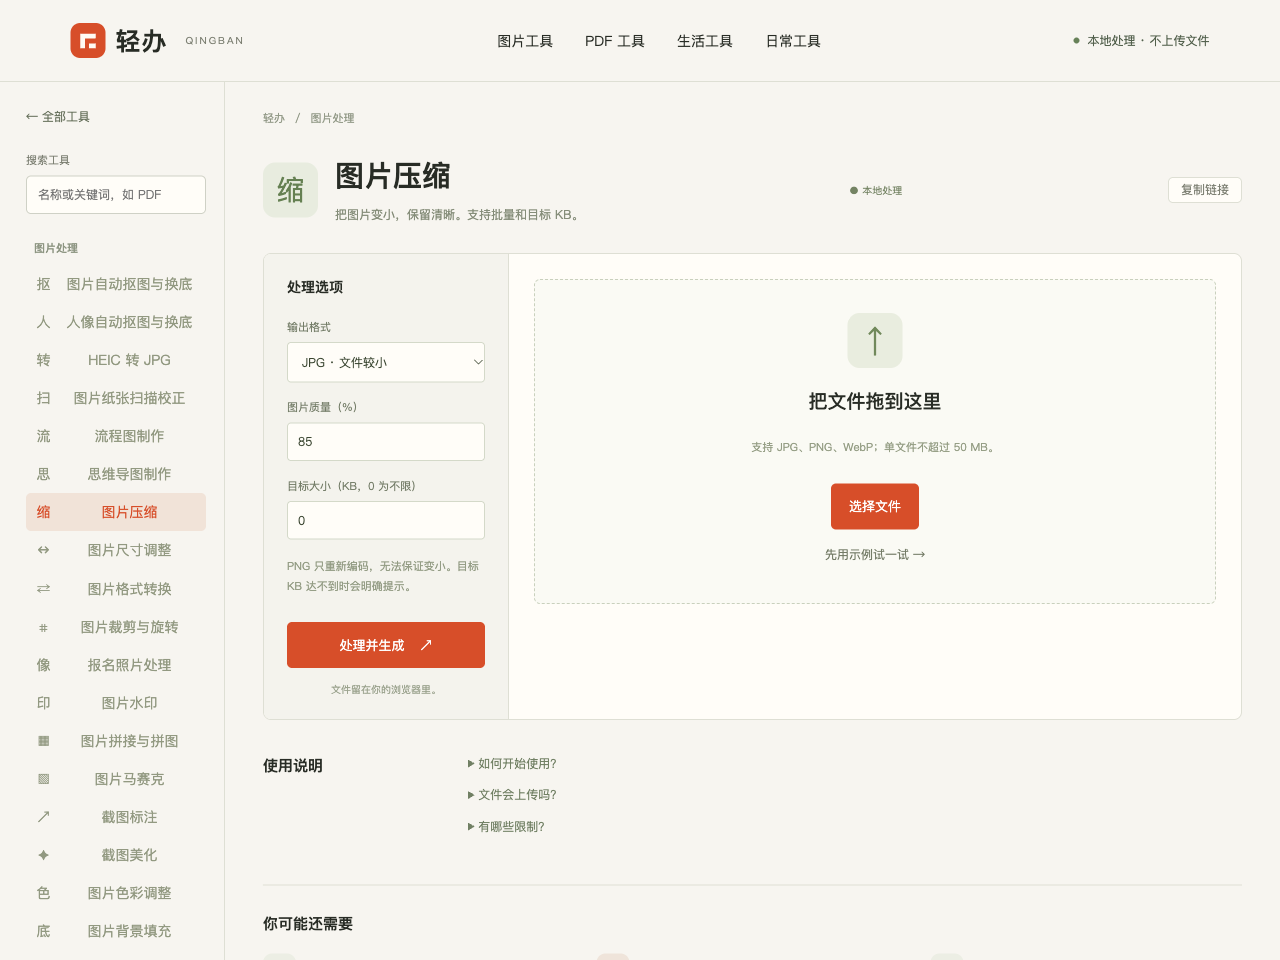This screenshot has width=1280, height=960.
Task: Click the 像 icon beside 报名照片处理
Action: 43,665
